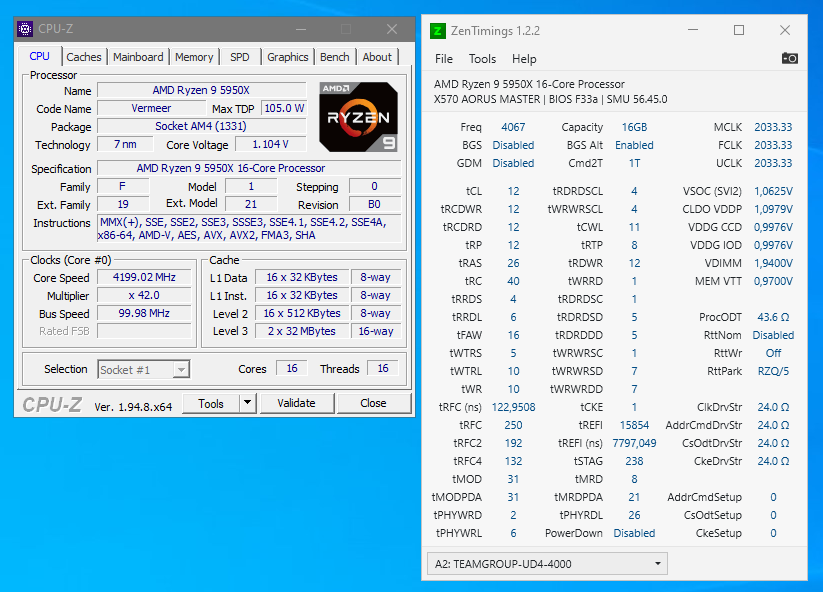Click the empty Rated FSB field
The height and width of the screenshot is (592, 823).
pos(144,331)
